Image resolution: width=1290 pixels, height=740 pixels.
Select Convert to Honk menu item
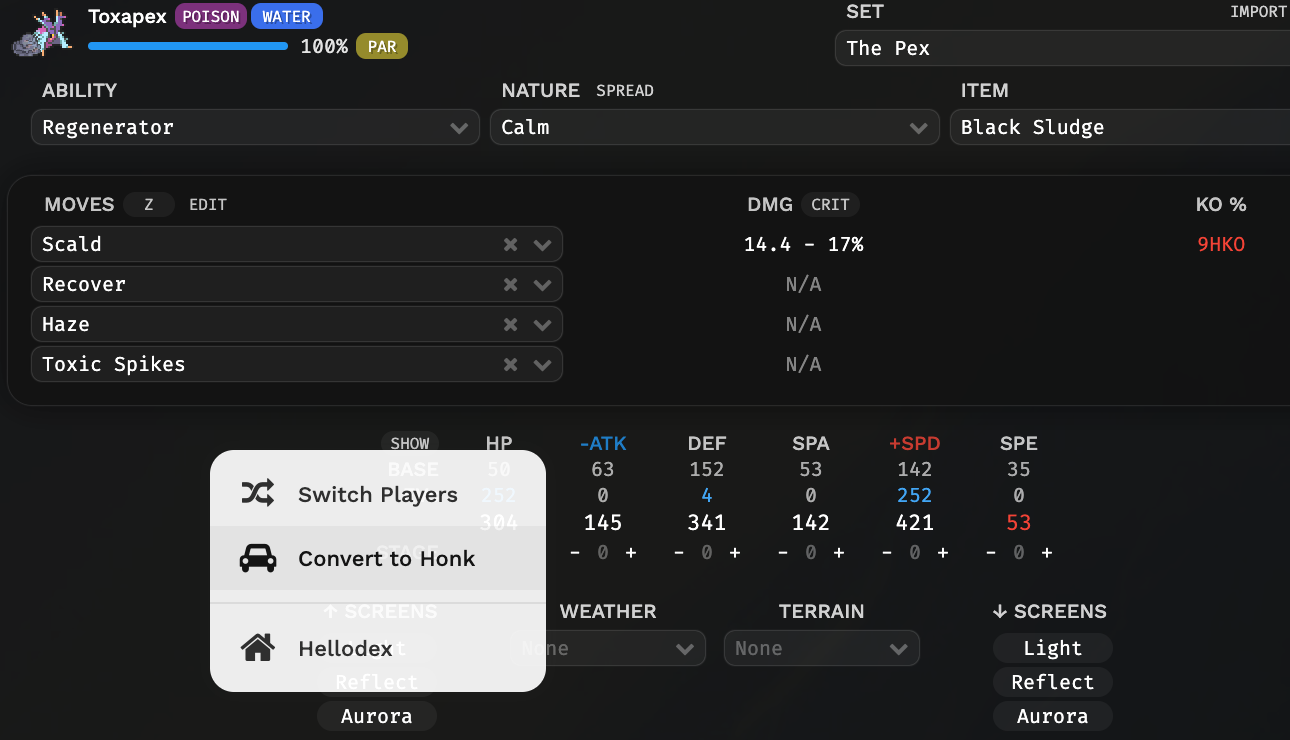click(386, 558)
